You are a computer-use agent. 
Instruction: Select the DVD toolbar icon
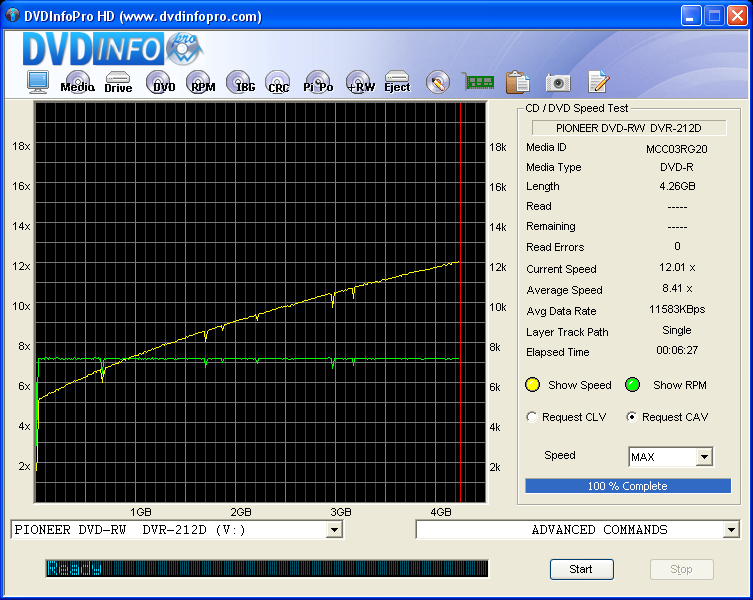click(x=160, y=82)
